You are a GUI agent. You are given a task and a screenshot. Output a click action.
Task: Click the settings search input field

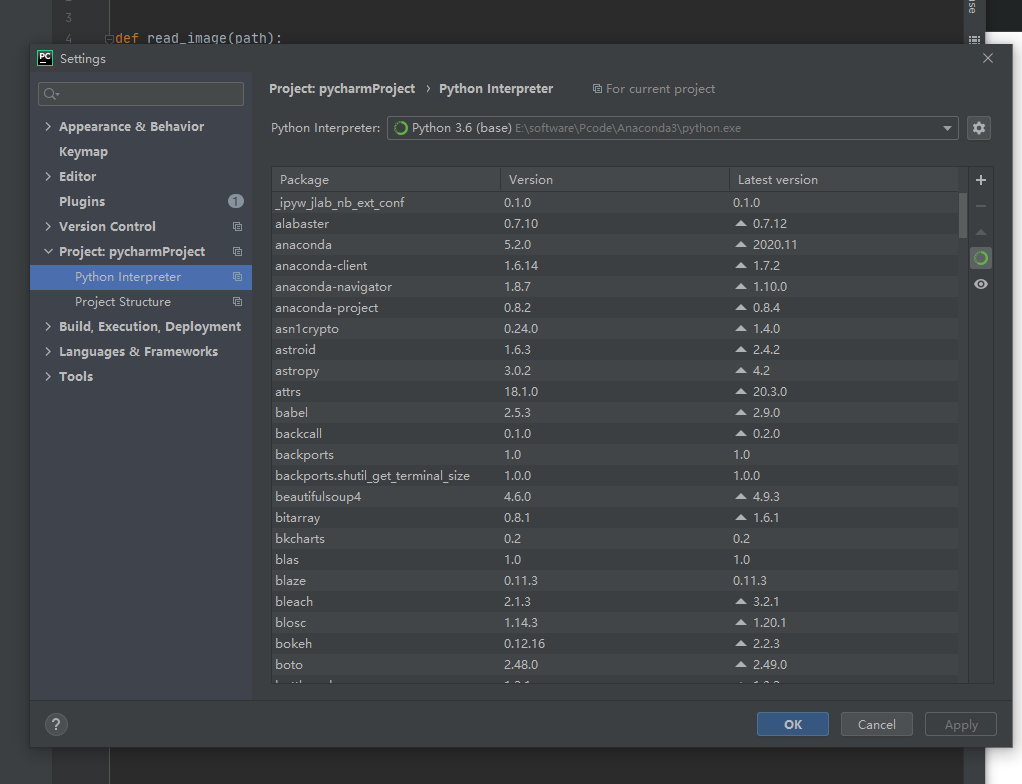point(141,94)
